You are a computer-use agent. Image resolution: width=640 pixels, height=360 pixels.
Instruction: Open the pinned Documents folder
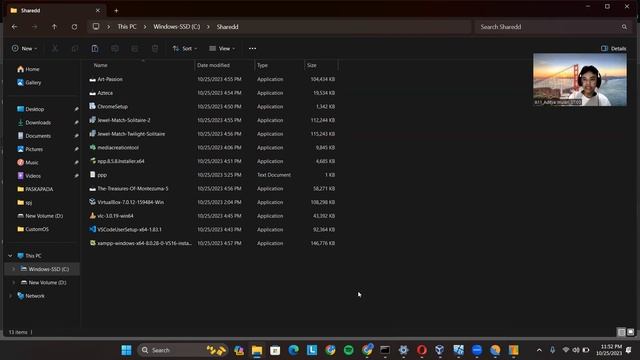(x=38, y=136)
